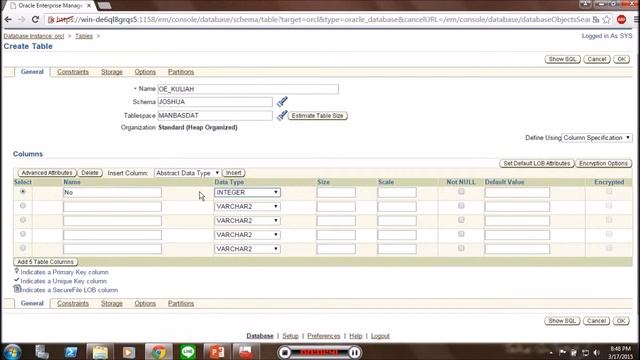Select the fourth column row radio button
The width and height of the screenshot is (640, 360).
point(23,234)
